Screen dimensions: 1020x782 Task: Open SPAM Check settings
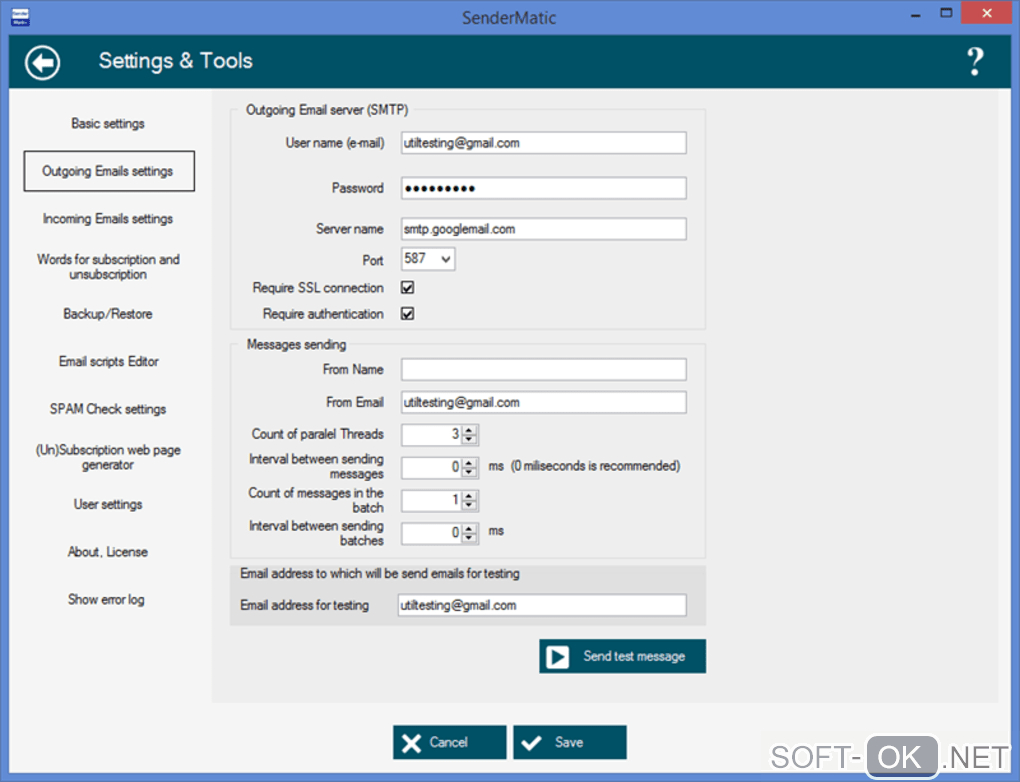(x=108, y=409)
